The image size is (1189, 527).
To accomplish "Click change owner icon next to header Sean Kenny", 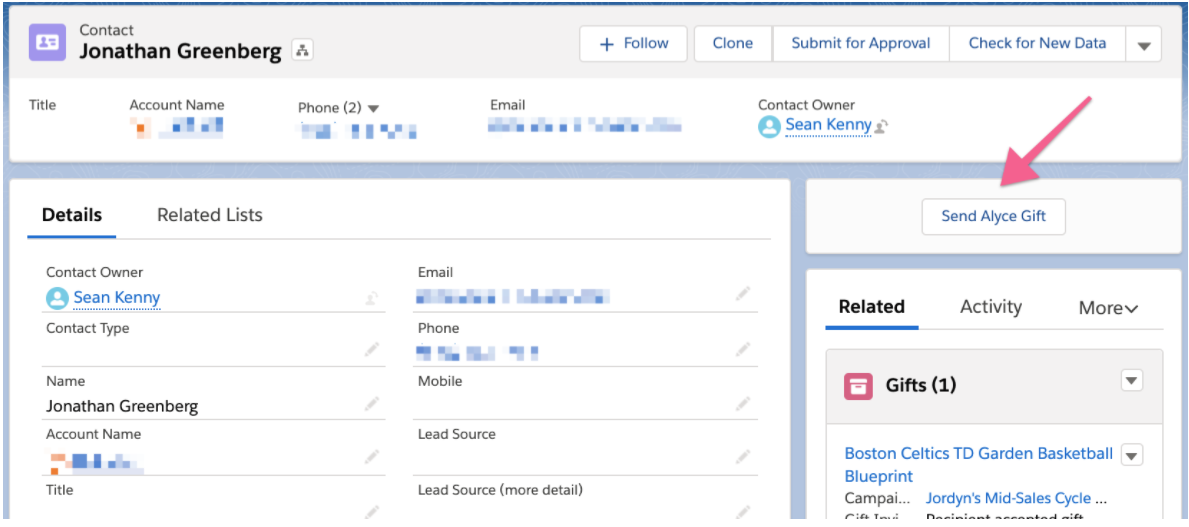I will coord(880,126).
